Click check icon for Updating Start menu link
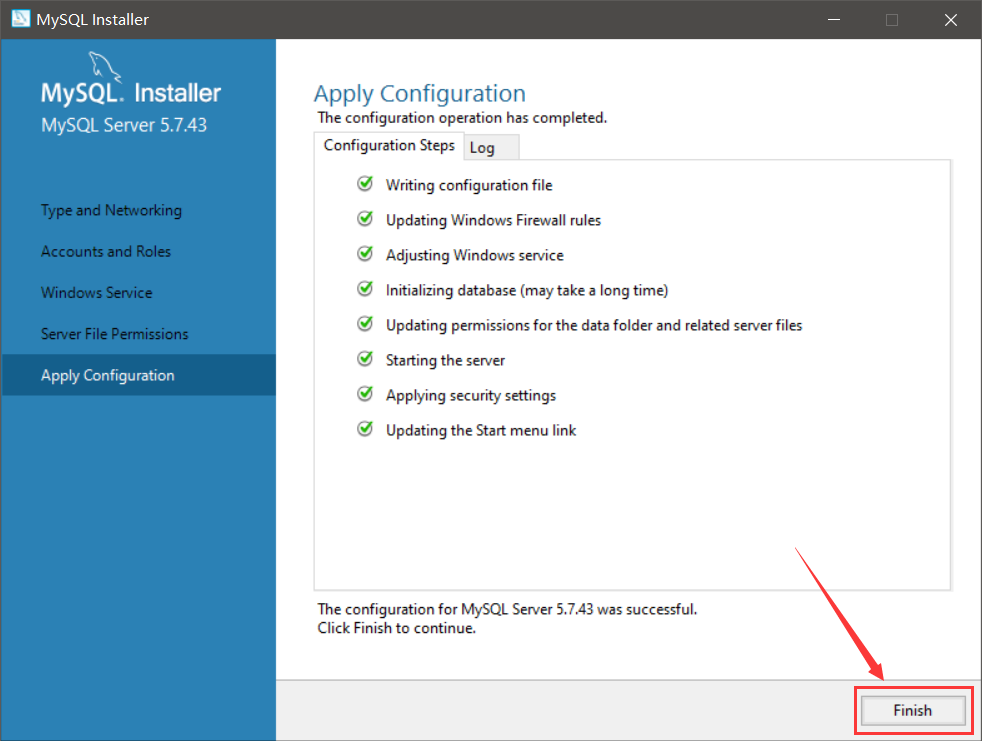982x741 pixels. [x=365, y=429]
